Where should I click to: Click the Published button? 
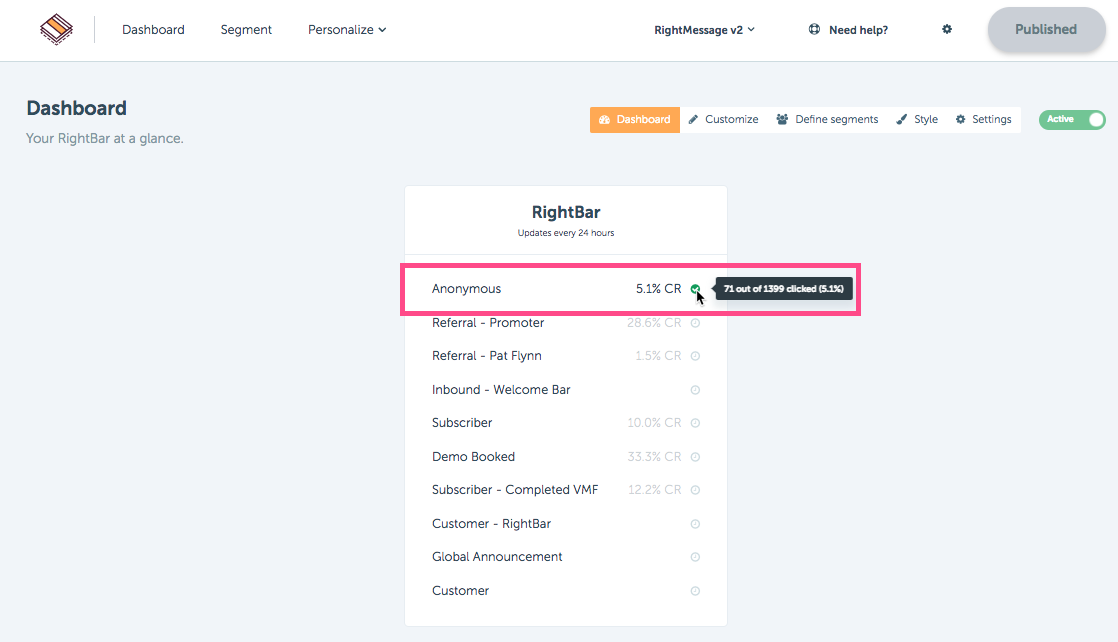coord(1046,29)
